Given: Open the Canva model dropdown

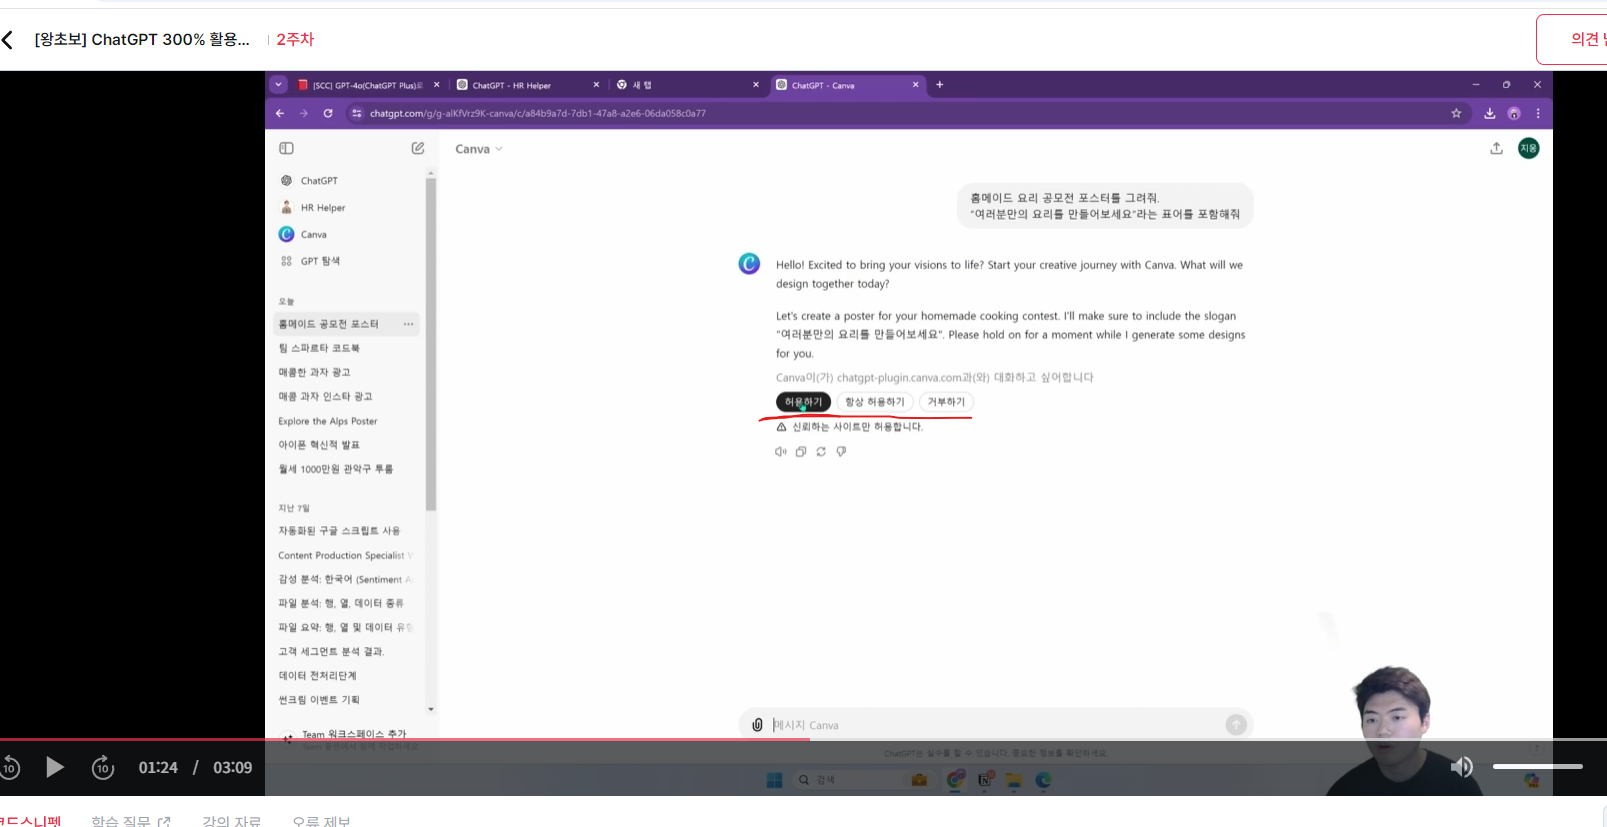Looking at the screenshot, I should tap(479, 149).
